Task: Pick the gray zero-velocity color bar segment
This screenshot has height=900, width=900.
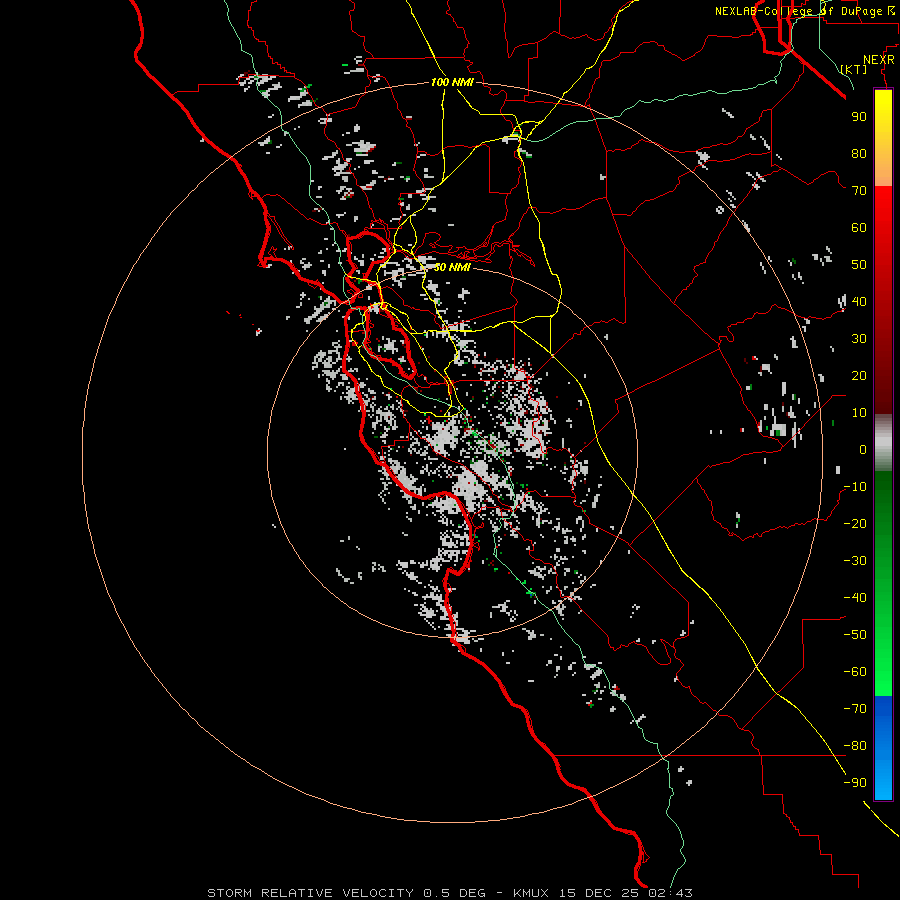Action: [883, 443]
